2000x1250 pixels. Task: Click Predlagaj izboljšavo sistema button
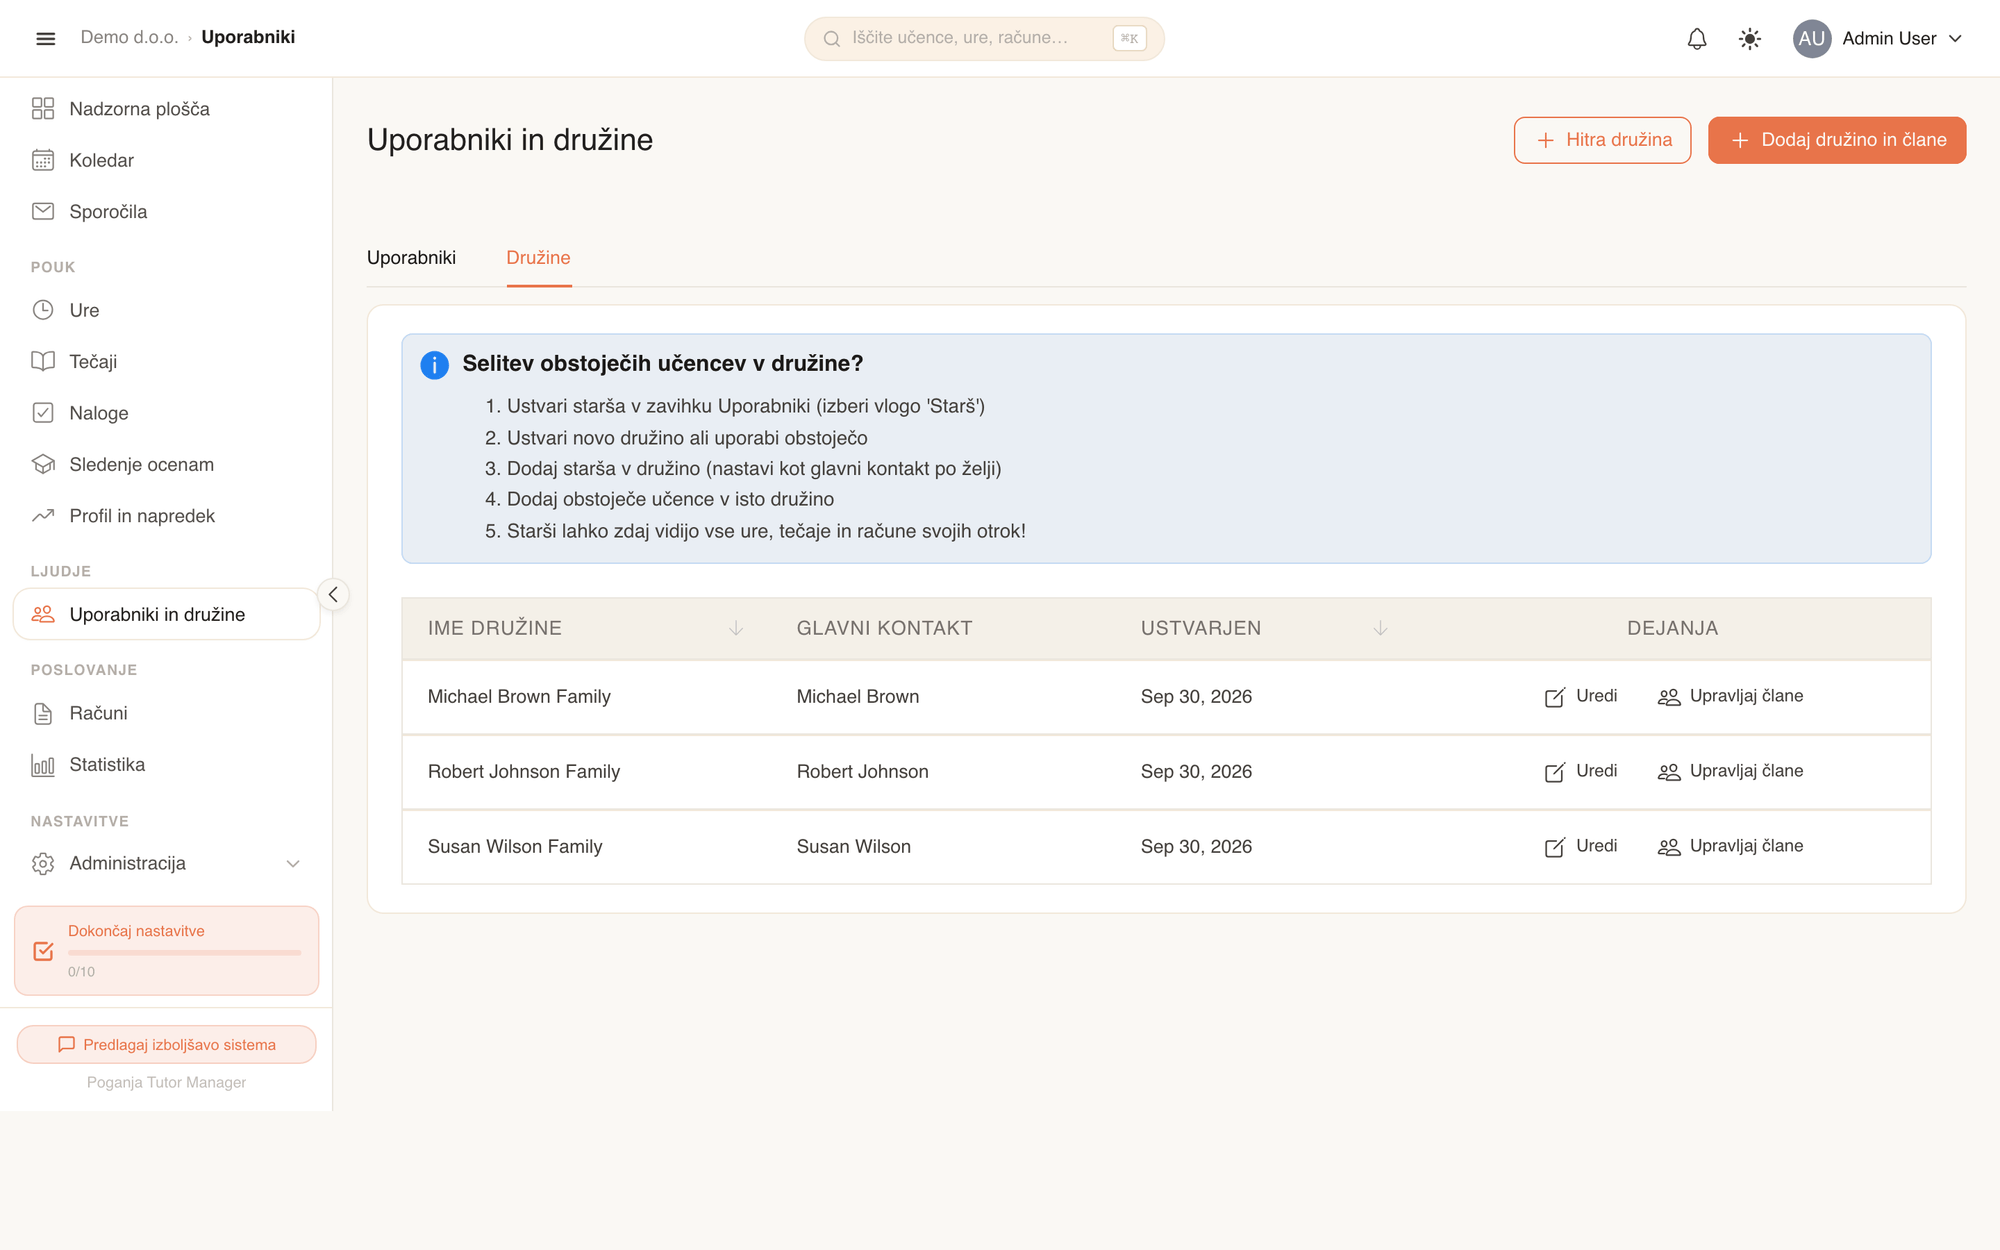coord(166,1044)
